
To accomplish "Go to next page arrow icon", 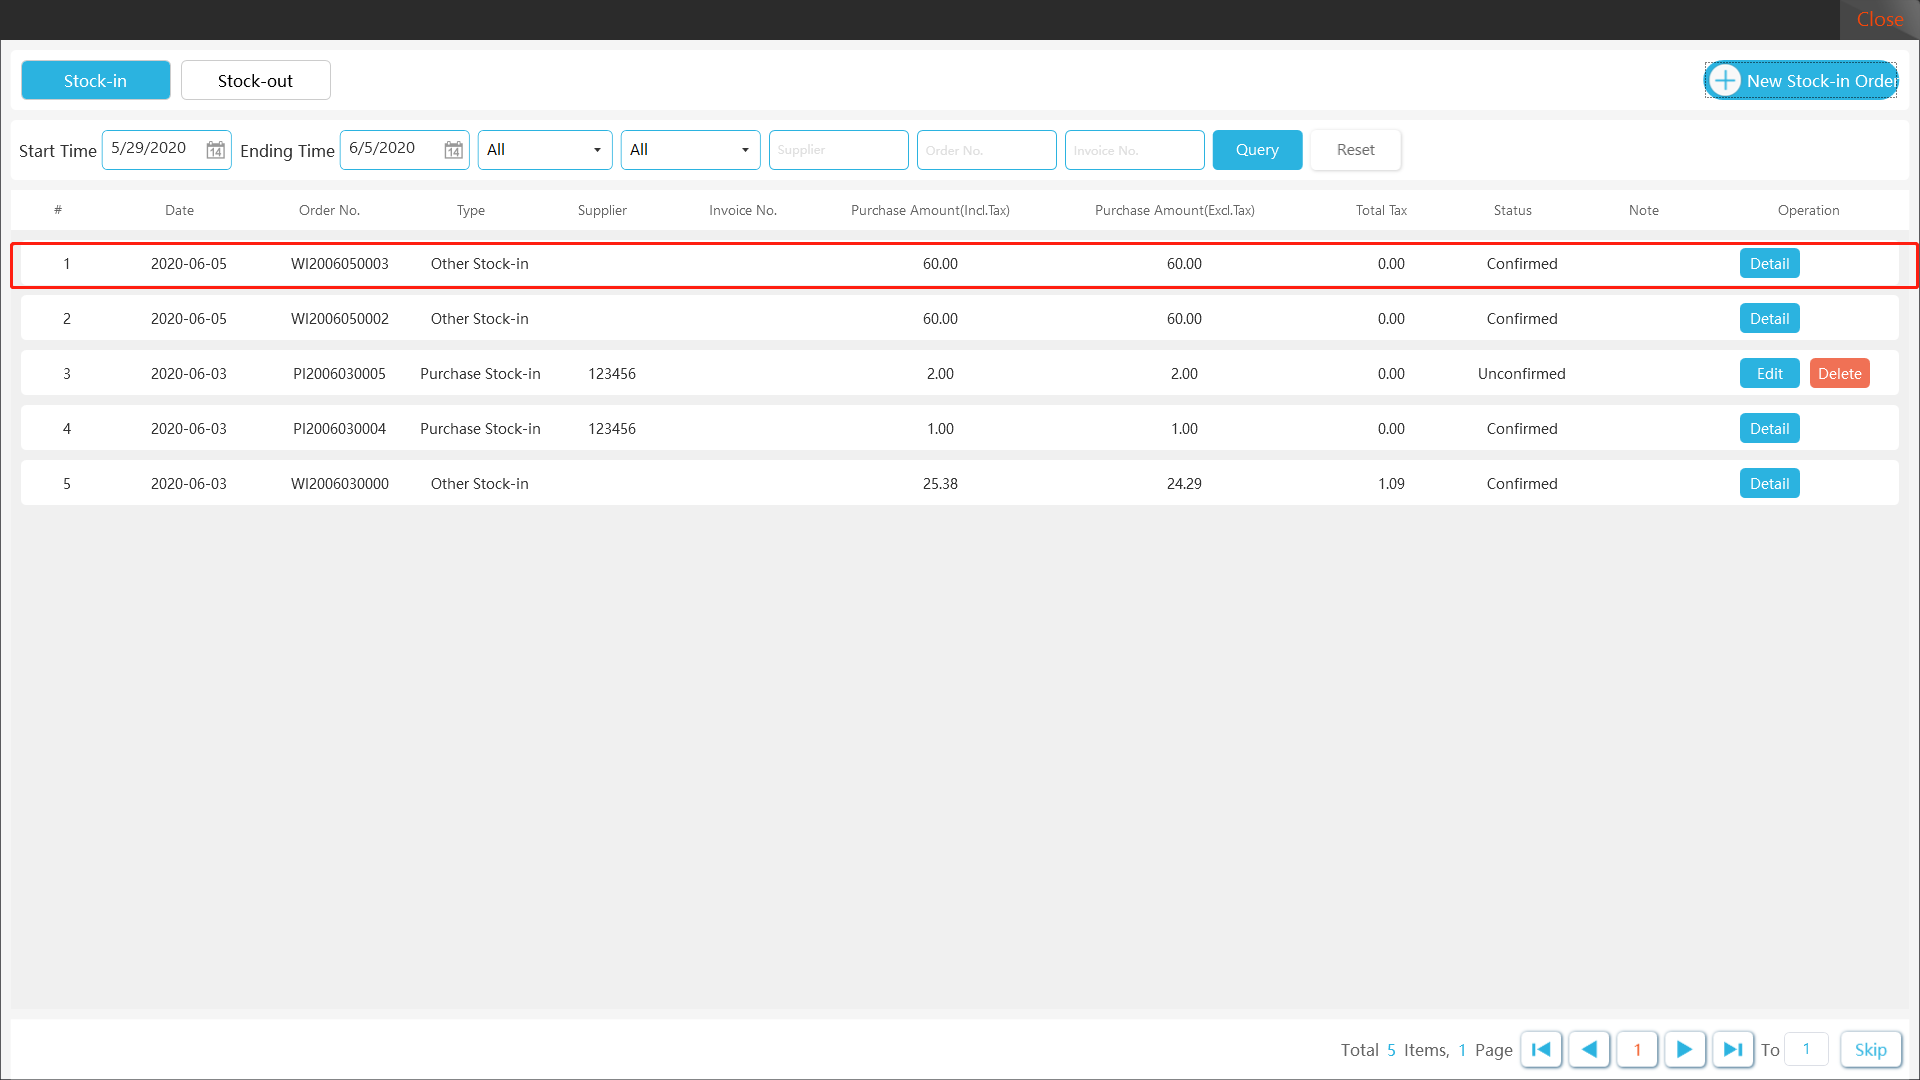I will point(1685,1049).
